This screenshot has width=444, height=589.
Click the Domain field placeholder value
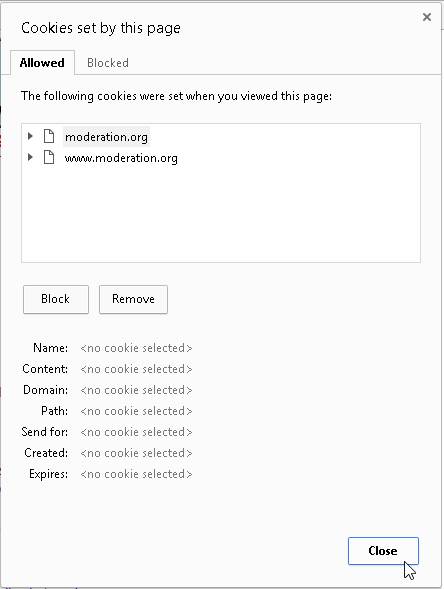(136, 390)
